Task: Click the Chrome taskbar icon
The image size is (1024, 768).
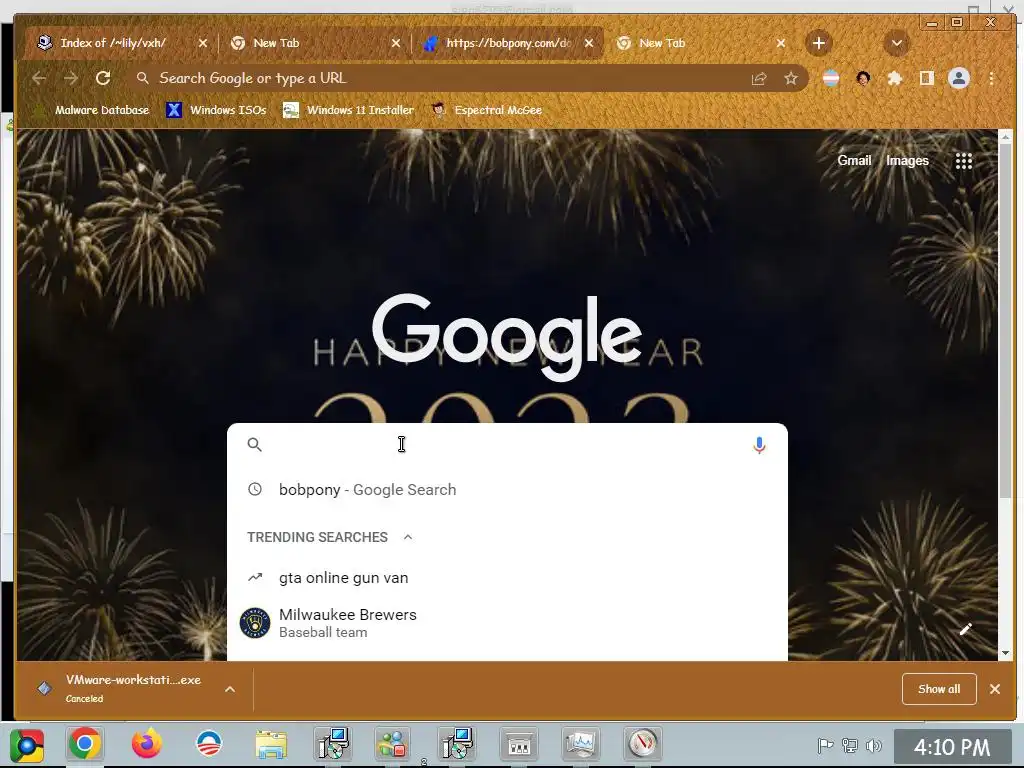Action: [85, 744]
